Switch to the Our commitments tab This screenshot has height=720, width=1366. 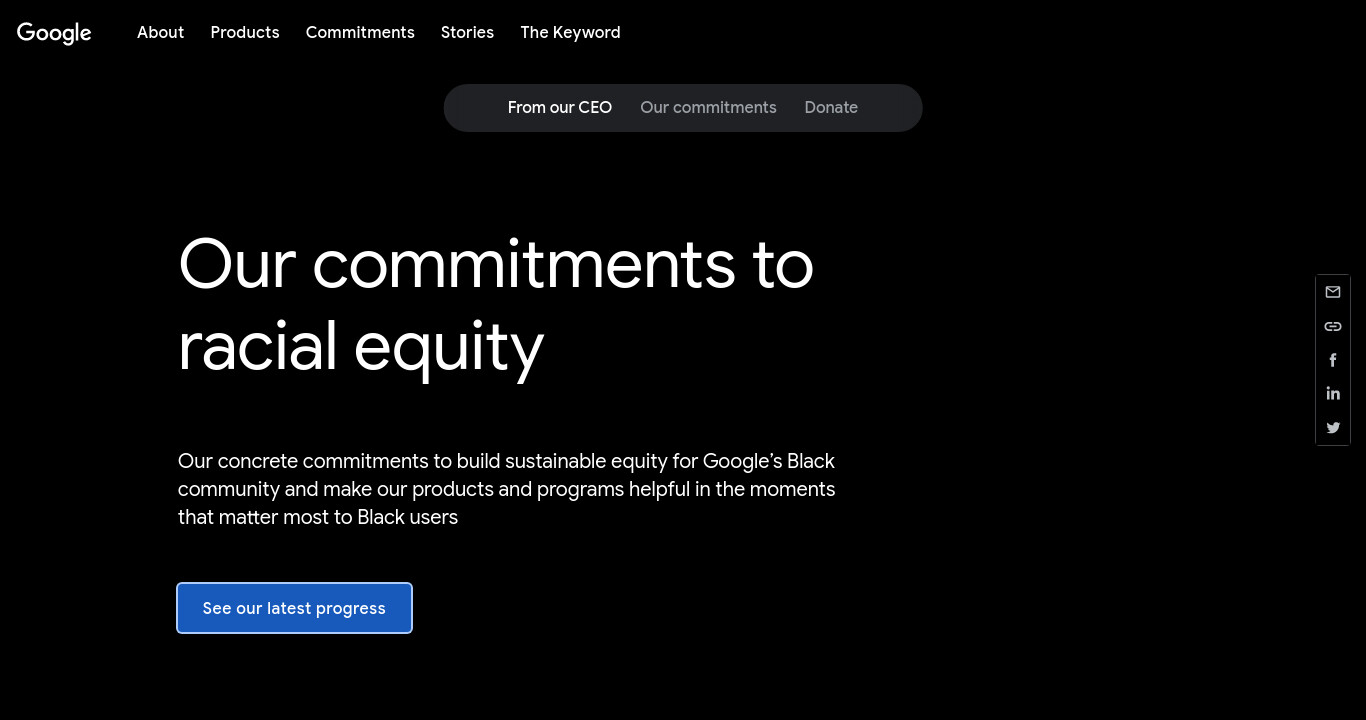(x=708, y=107)
